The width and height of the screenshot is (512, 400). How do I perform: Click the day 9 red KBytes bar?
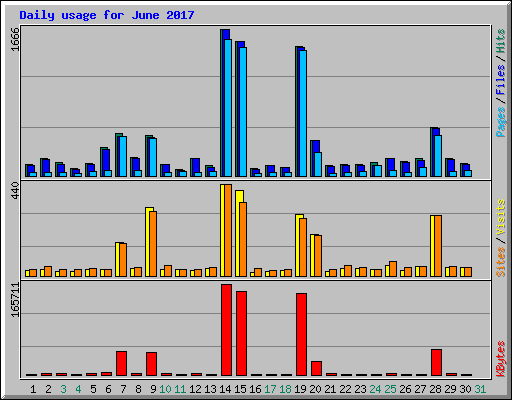(151, 364)
